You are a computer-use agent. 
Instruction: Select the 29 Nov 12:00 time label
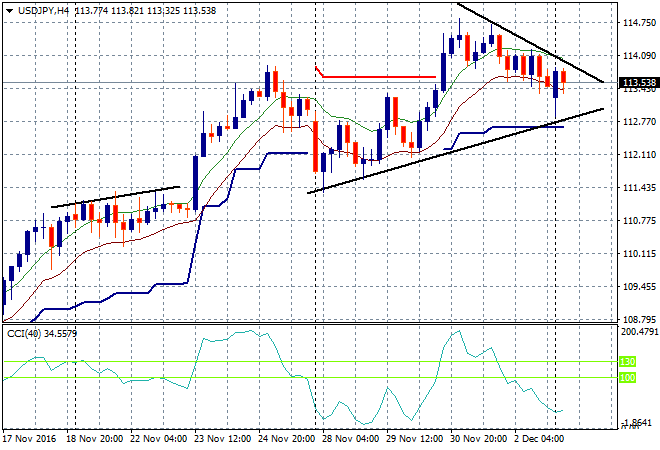[x=415, y=438]
